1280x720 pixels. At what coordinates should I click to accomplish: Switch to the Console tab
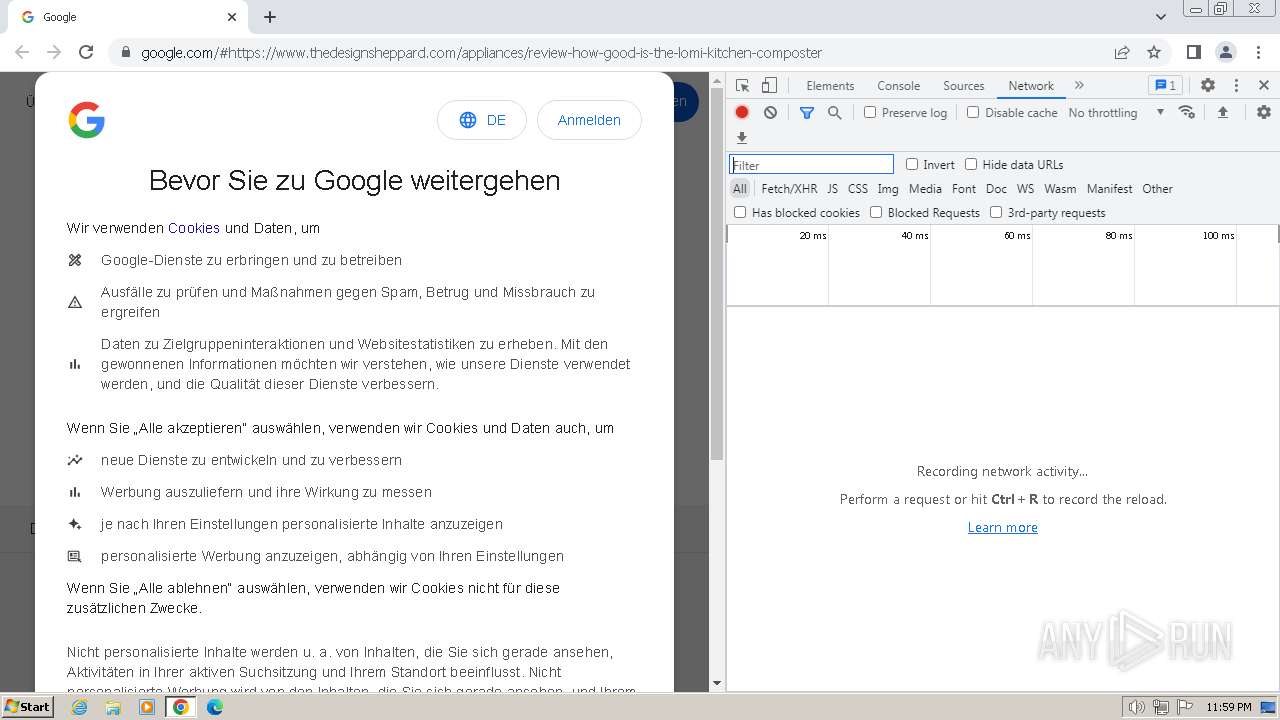(x=898, y=86)
